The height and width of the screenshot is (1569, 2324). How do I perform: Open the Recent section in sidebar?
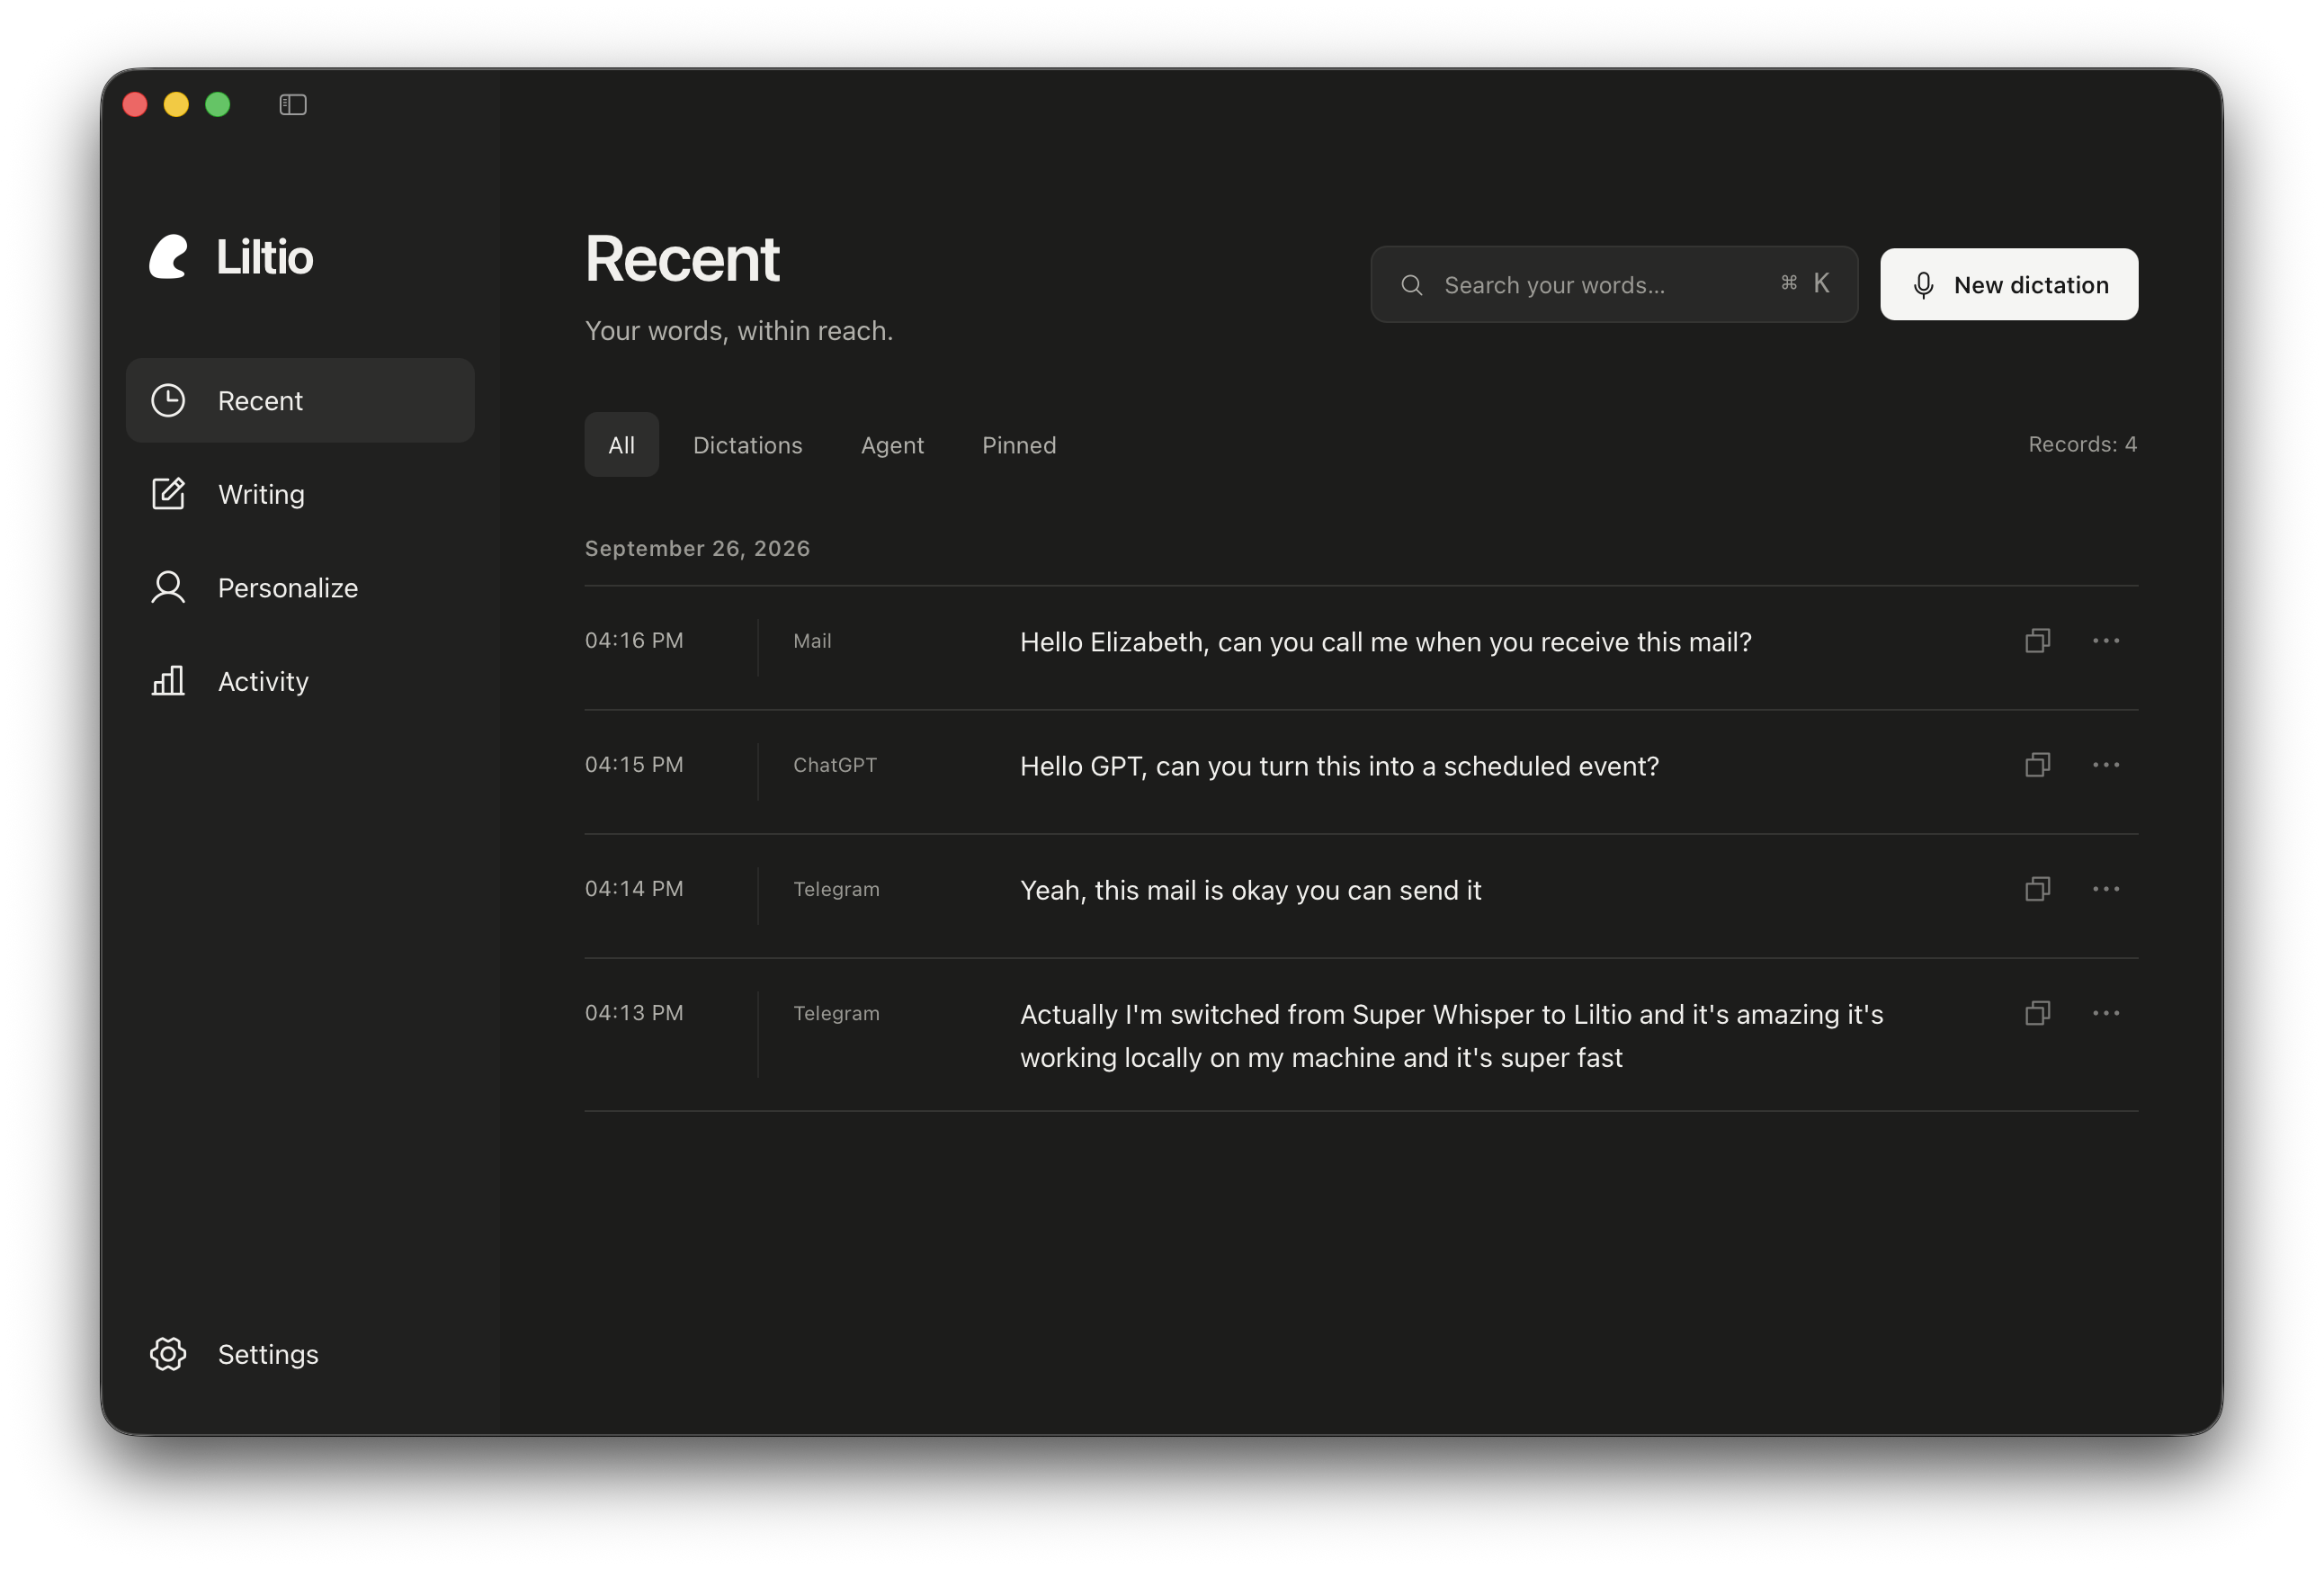tap(300, 400)
